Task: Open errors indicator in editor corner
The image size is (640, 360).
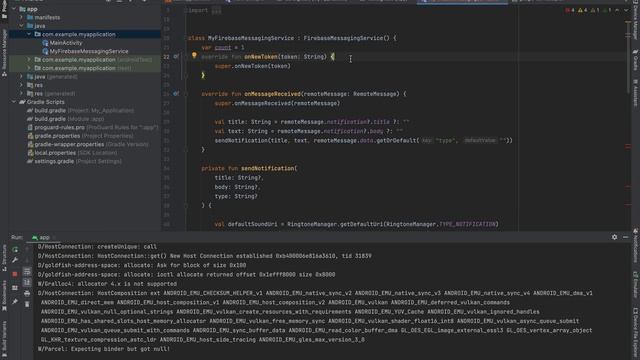Action: click(x=570, y=10)
